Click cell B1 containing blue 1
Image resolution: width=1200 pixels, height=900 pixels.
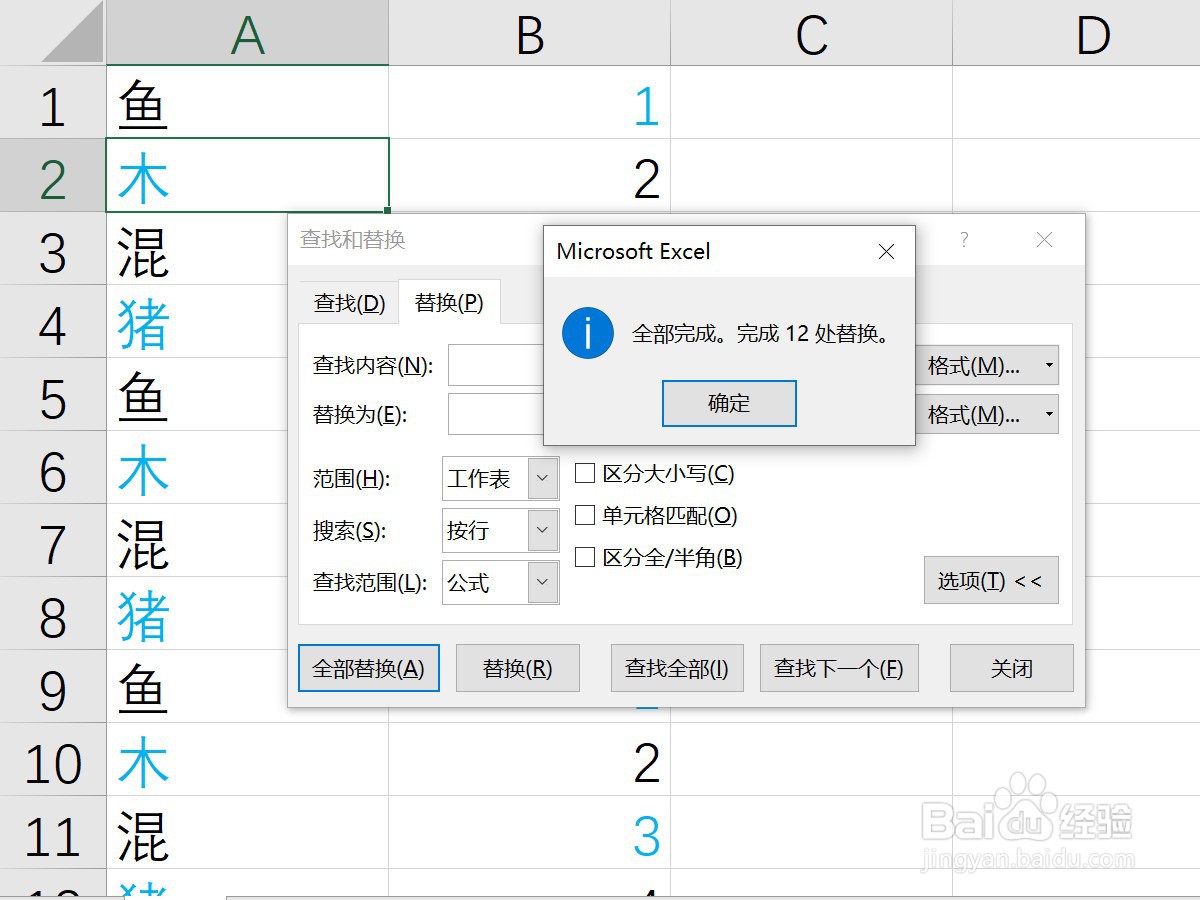coord(529,103)
